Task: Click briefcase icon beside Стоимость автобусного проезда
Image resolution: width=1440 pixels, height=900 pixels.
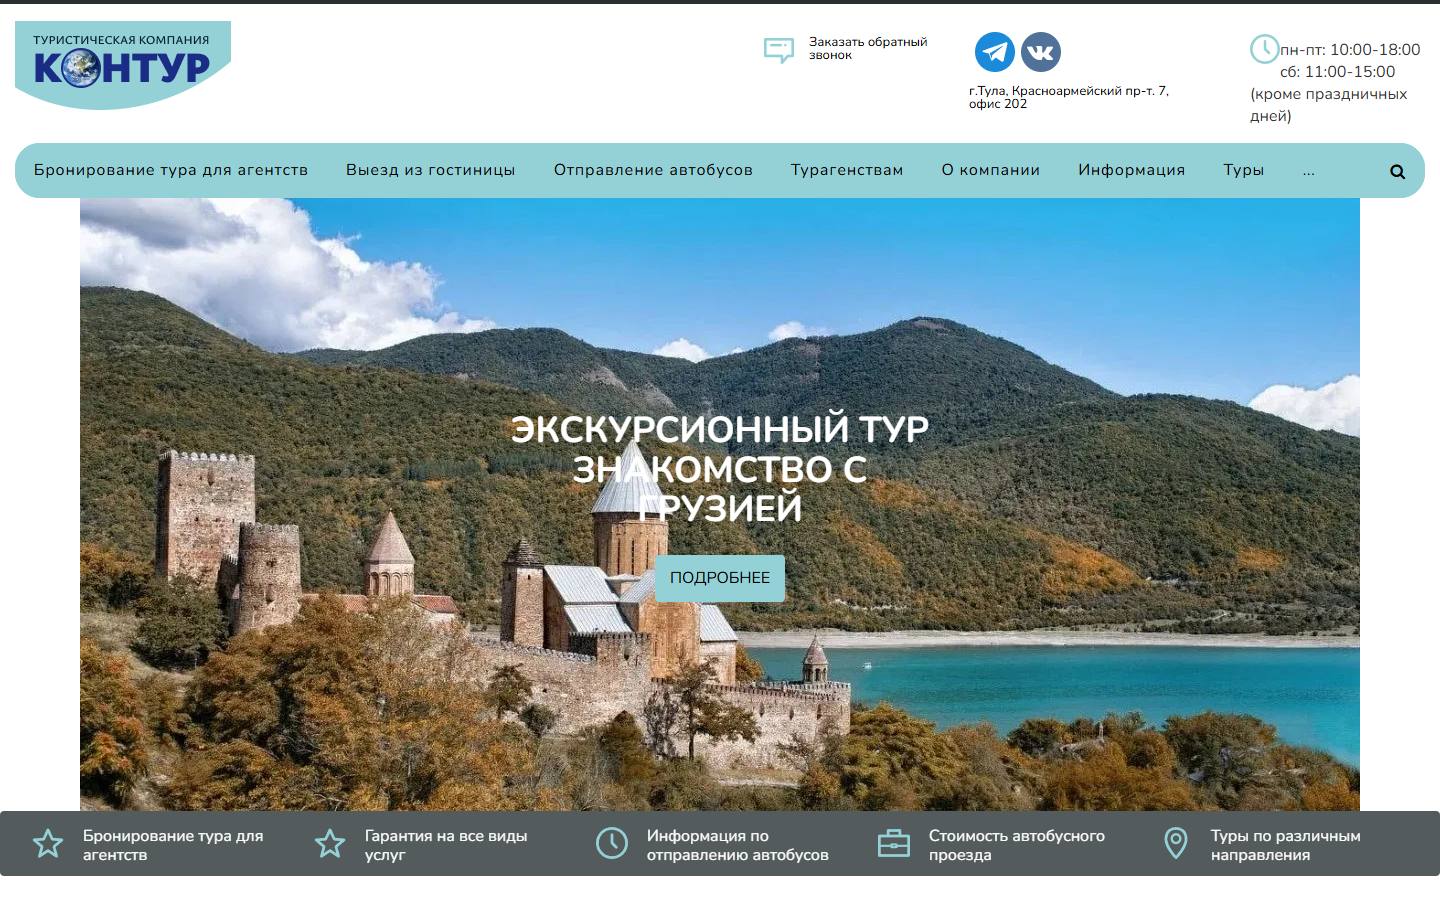Action: click(894, 843)
